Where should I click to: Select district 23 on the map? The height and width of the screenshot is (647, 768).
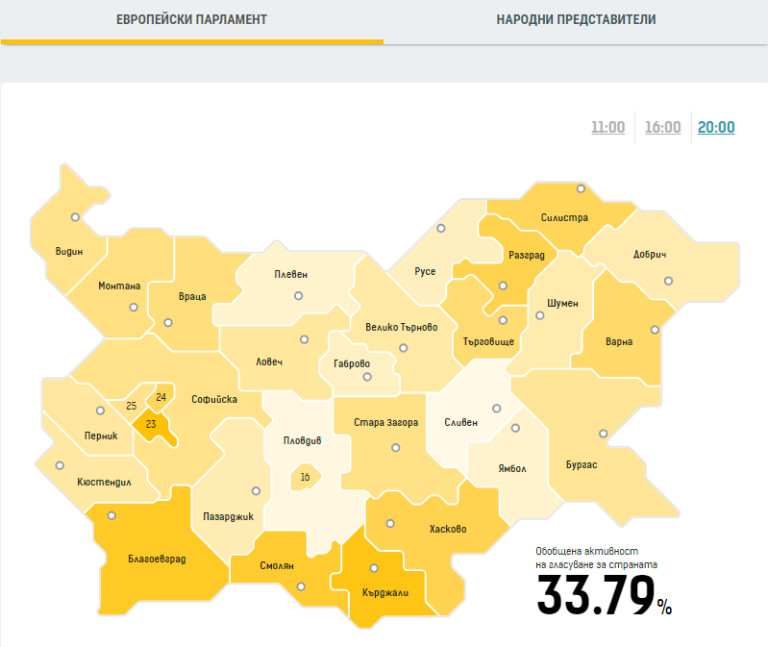(151, 424)
